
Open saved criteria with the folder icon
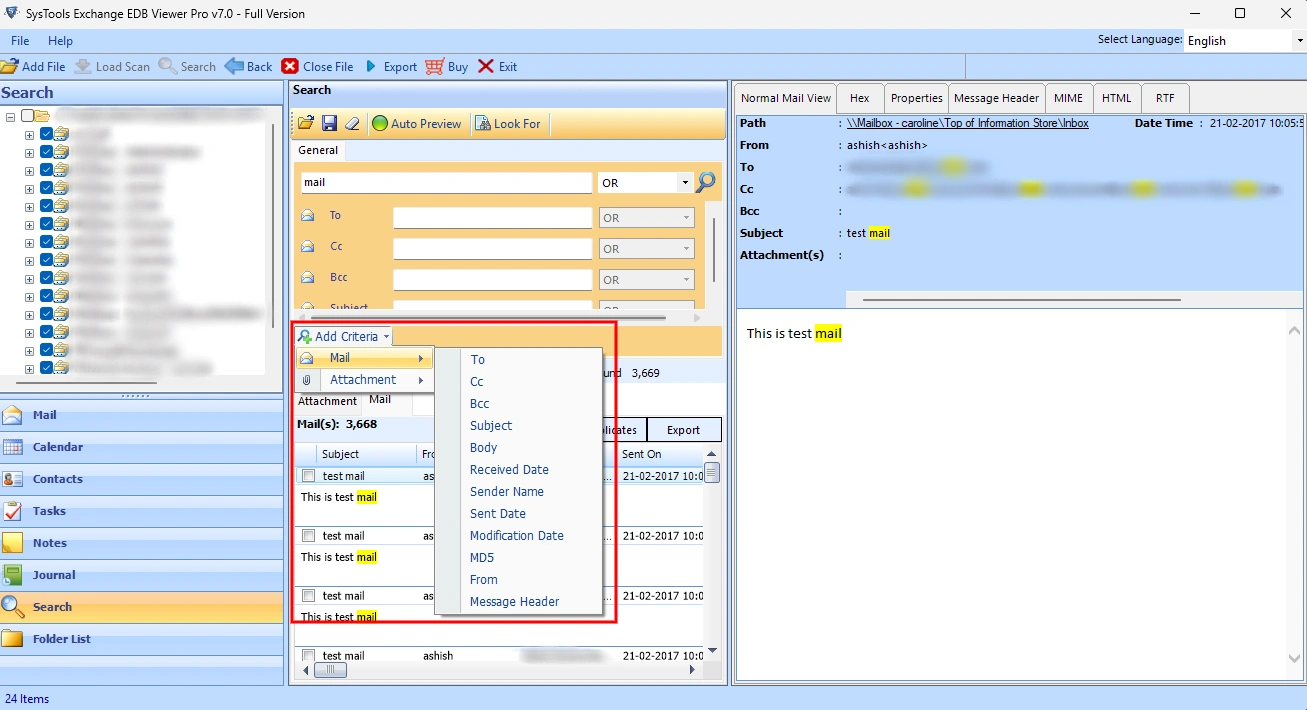tap(306, 124)
